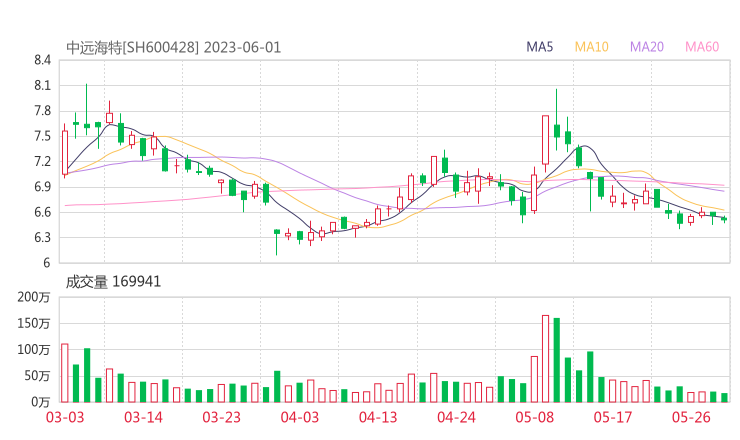Click the 150万 volume axis label
Screen dimensions: 740x440
click(34, 323)
